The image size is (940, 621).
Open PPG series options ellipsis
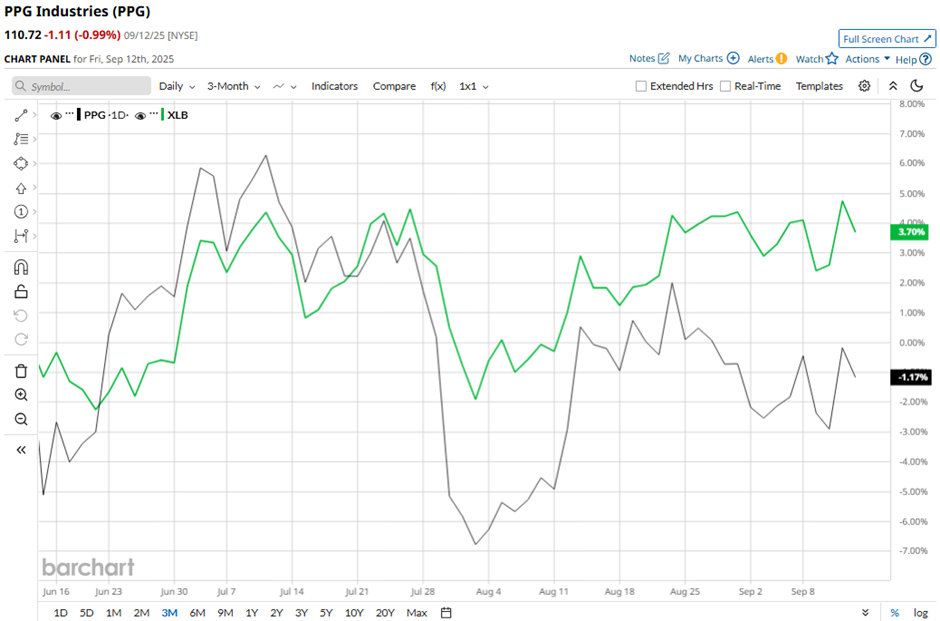(70, 114)
